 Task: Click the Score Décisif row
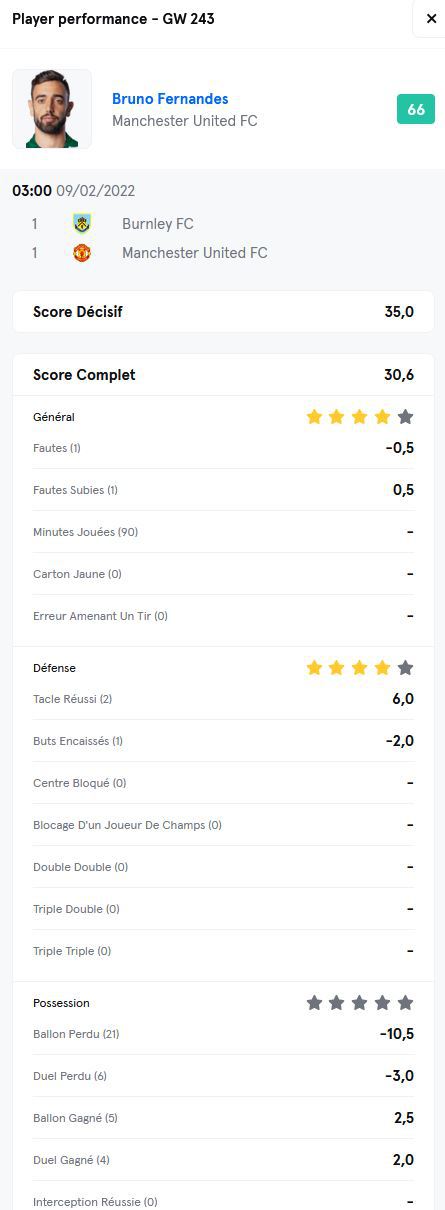[x=223, y=312]
